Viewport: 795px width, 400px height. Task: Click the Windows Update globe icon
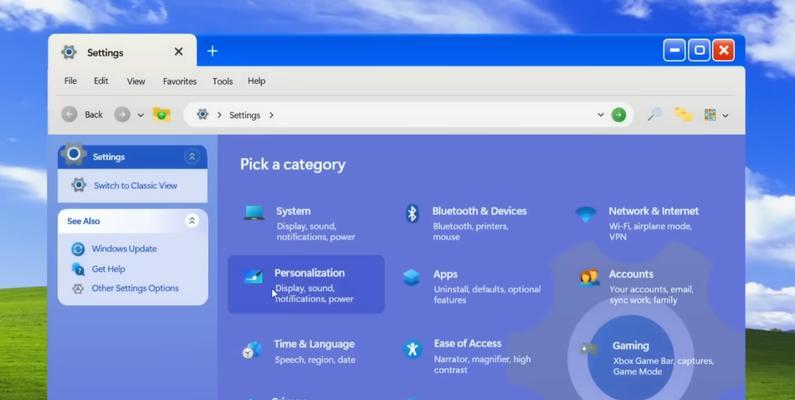click(78, 249)
